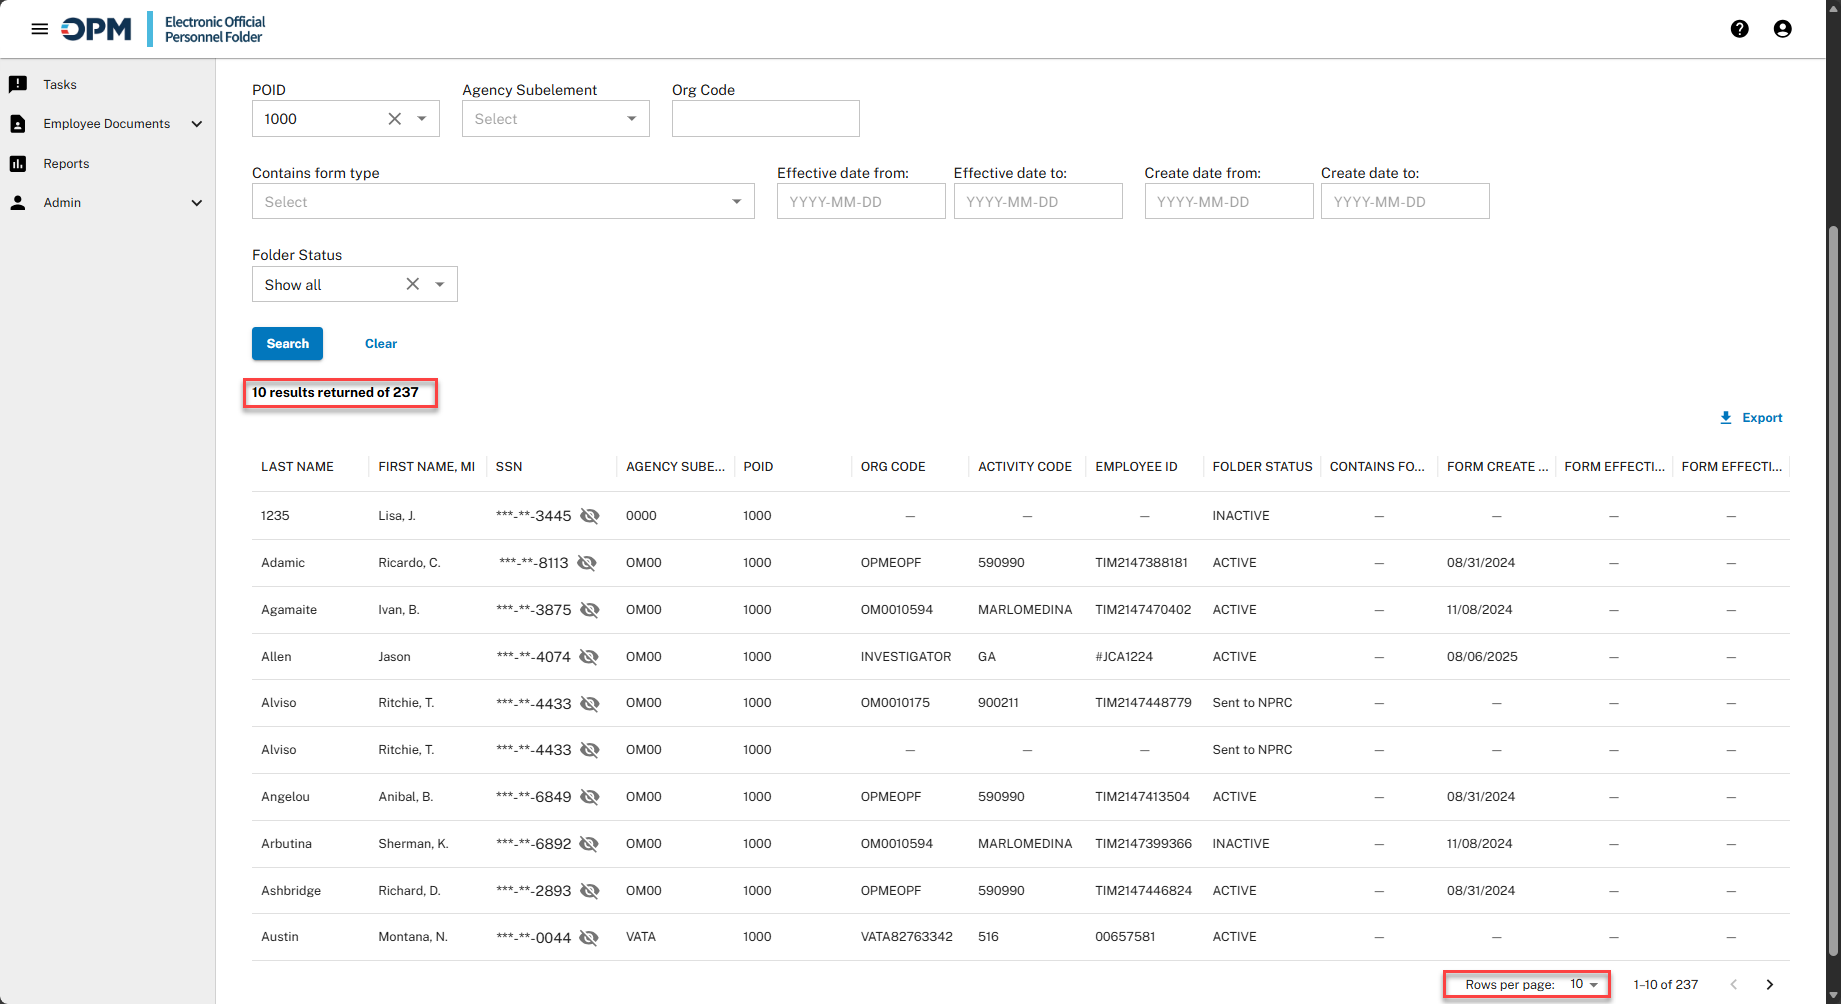Clear the Folder Status Show all value

(x=413, y=284)
